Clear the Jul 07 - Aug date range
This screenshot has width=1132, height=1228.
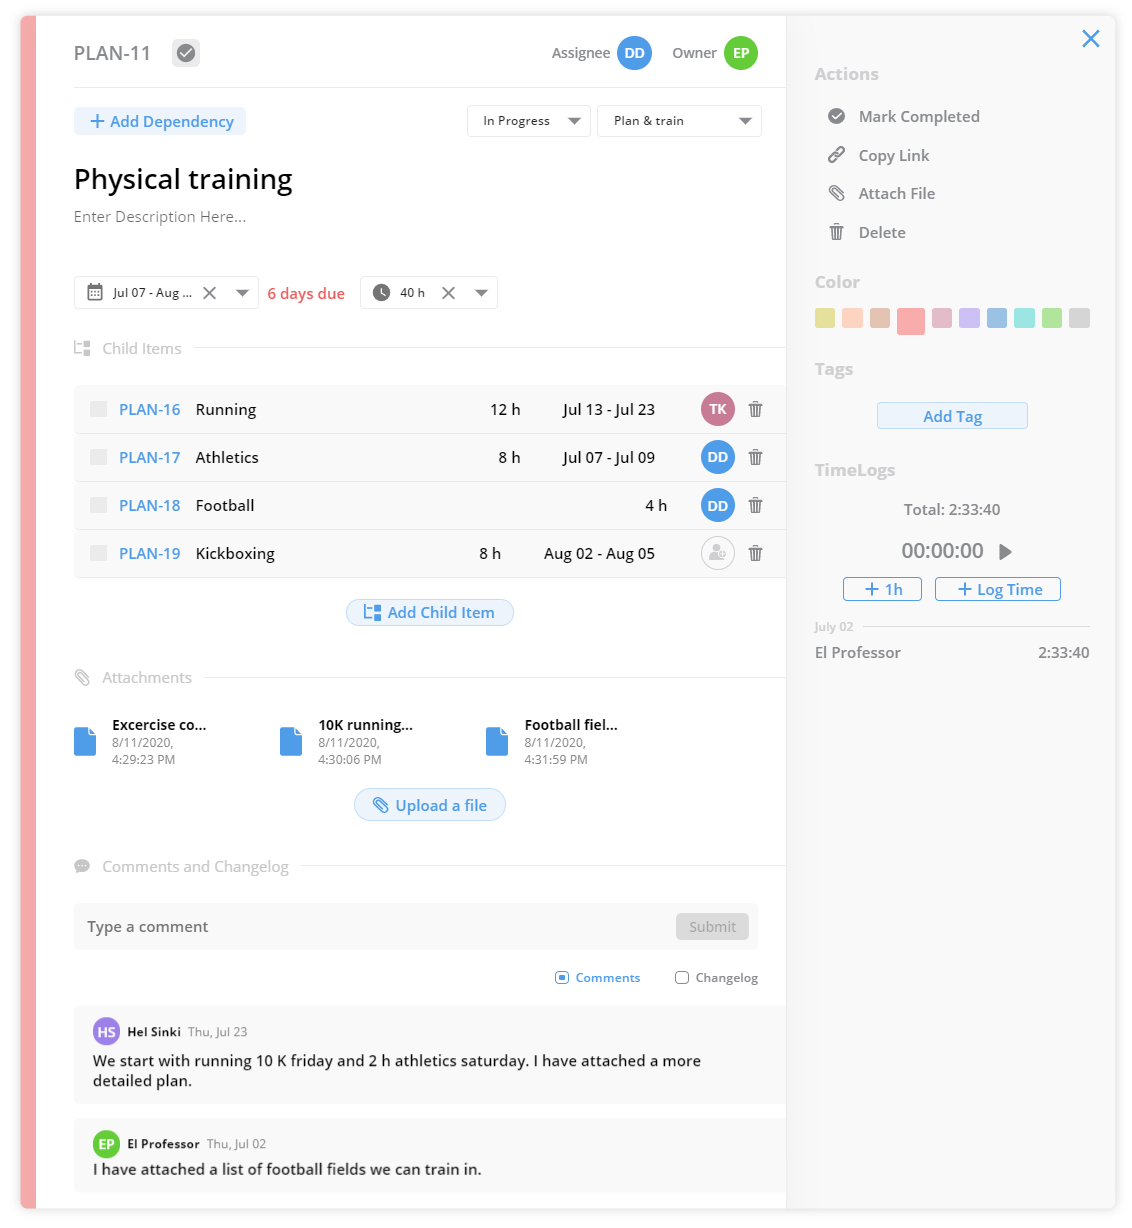(x=210, y=293)
